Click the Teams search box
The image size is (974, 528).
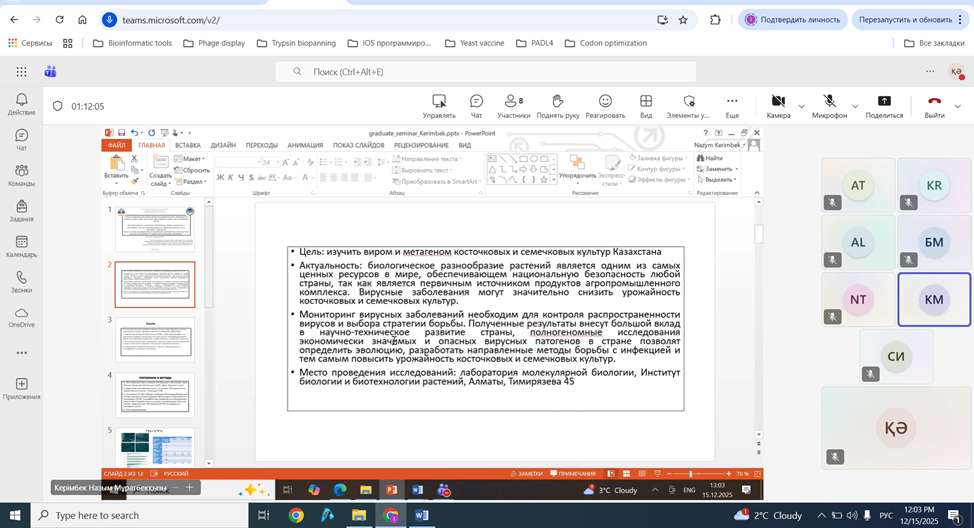pyautogui.click(x=486, y=72)
